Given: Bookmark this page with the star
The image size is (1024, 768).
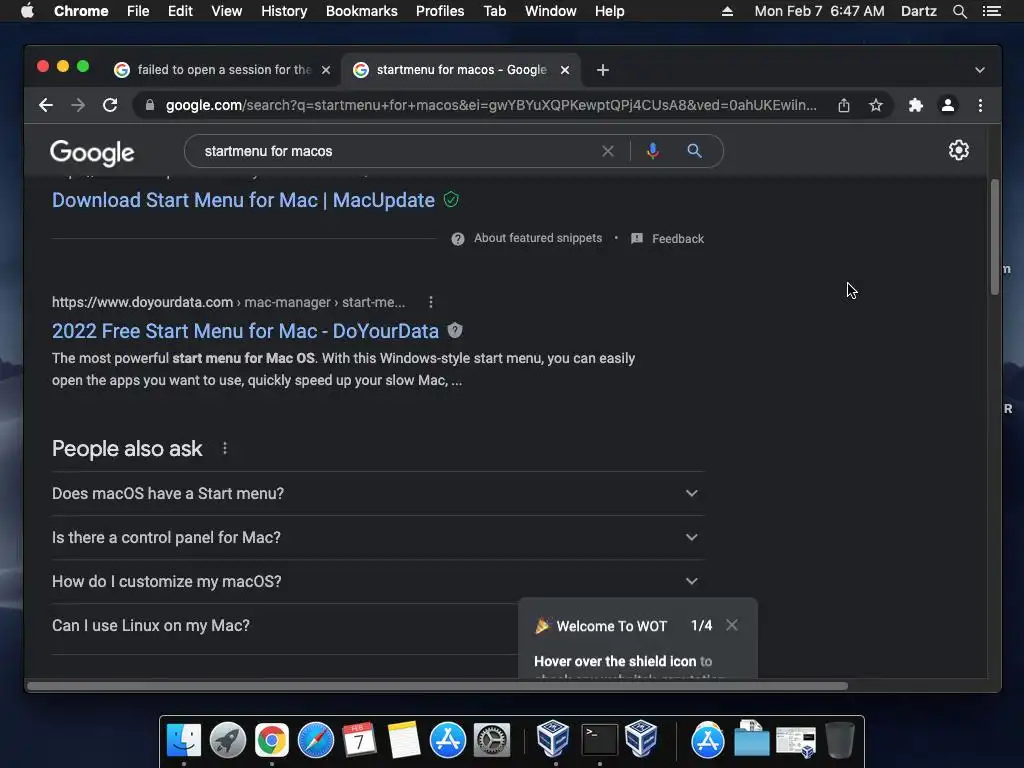Looking at the screenshot, I should [x=876, y=105].
